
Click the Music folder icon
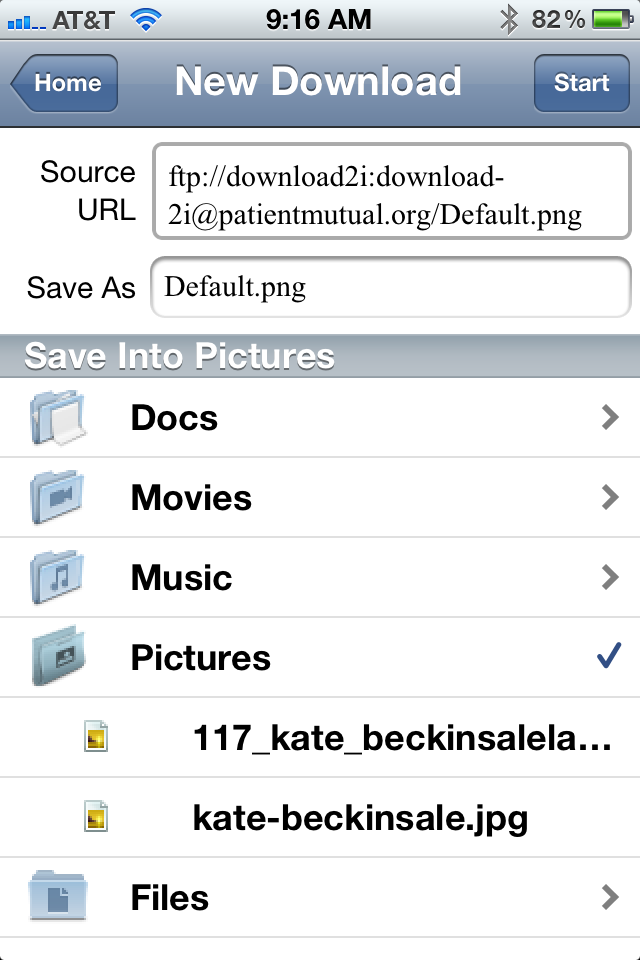click(57, 578)
